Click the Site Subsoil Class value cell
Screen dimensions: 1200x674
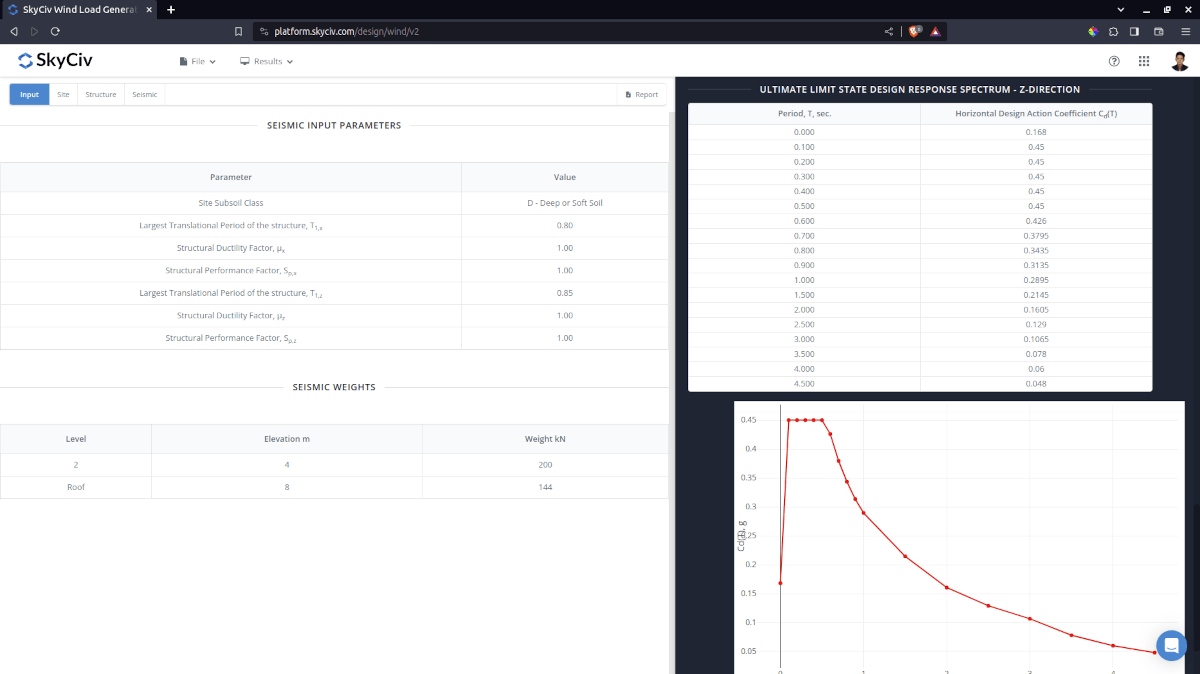tap(564, 202)
